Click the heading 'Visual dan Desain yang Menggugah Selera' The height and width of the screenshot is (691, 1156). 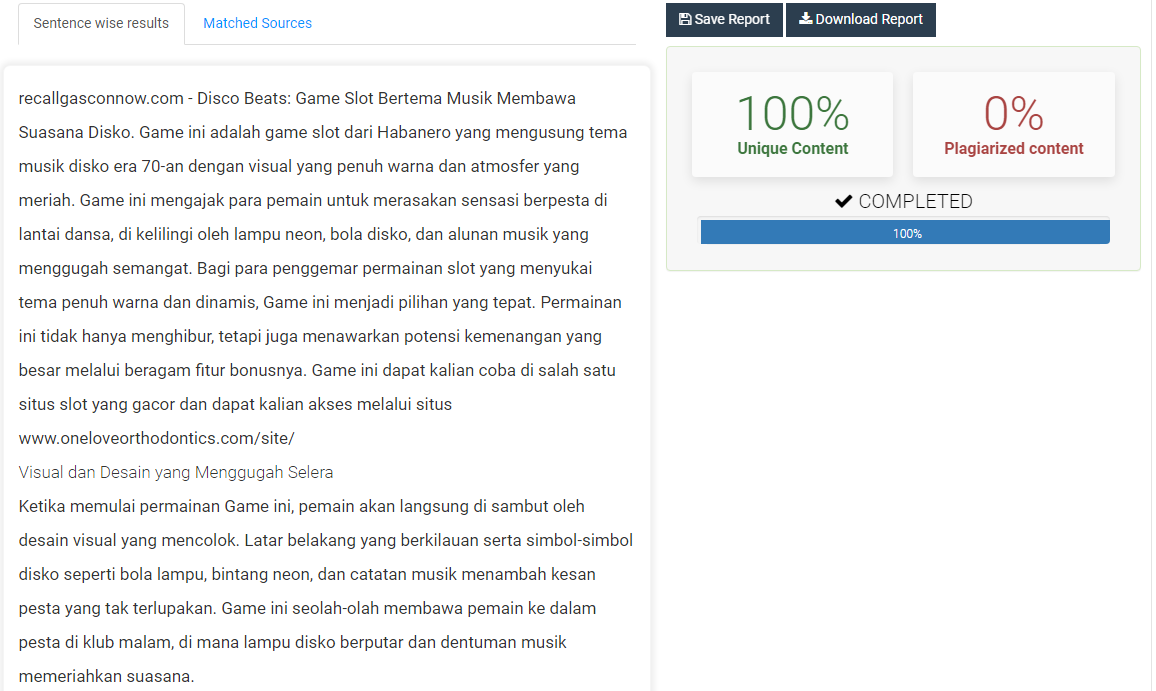click(175, 473)
